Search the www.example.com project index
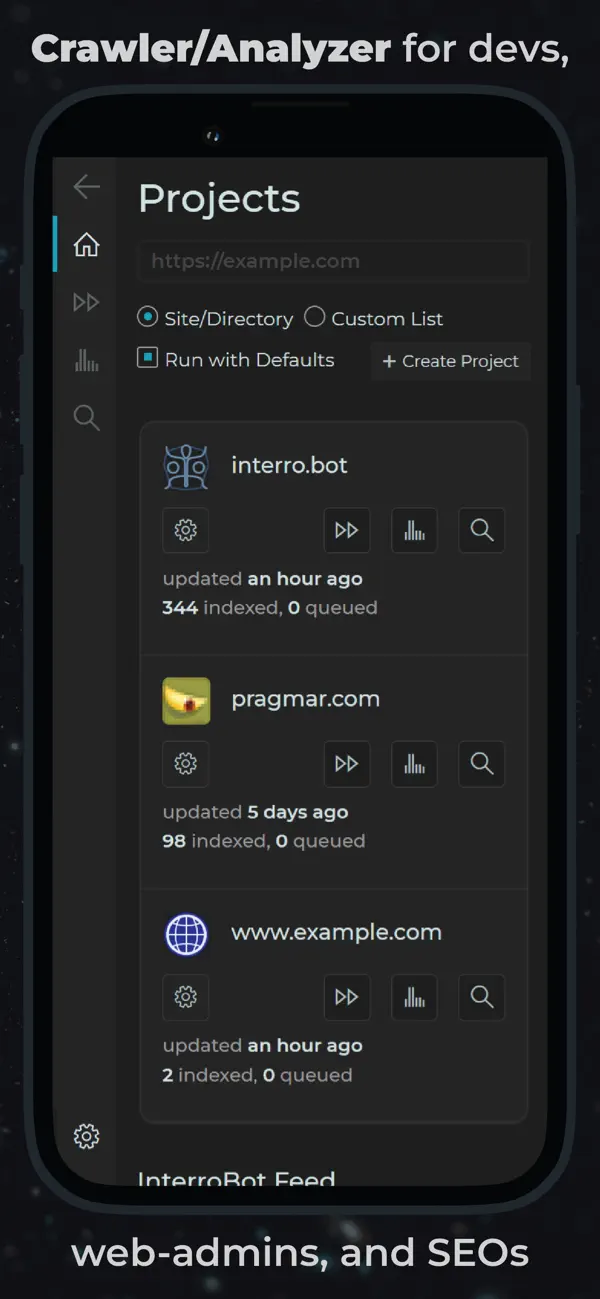Screen dimensions: 600x1299 pos(482,997)
